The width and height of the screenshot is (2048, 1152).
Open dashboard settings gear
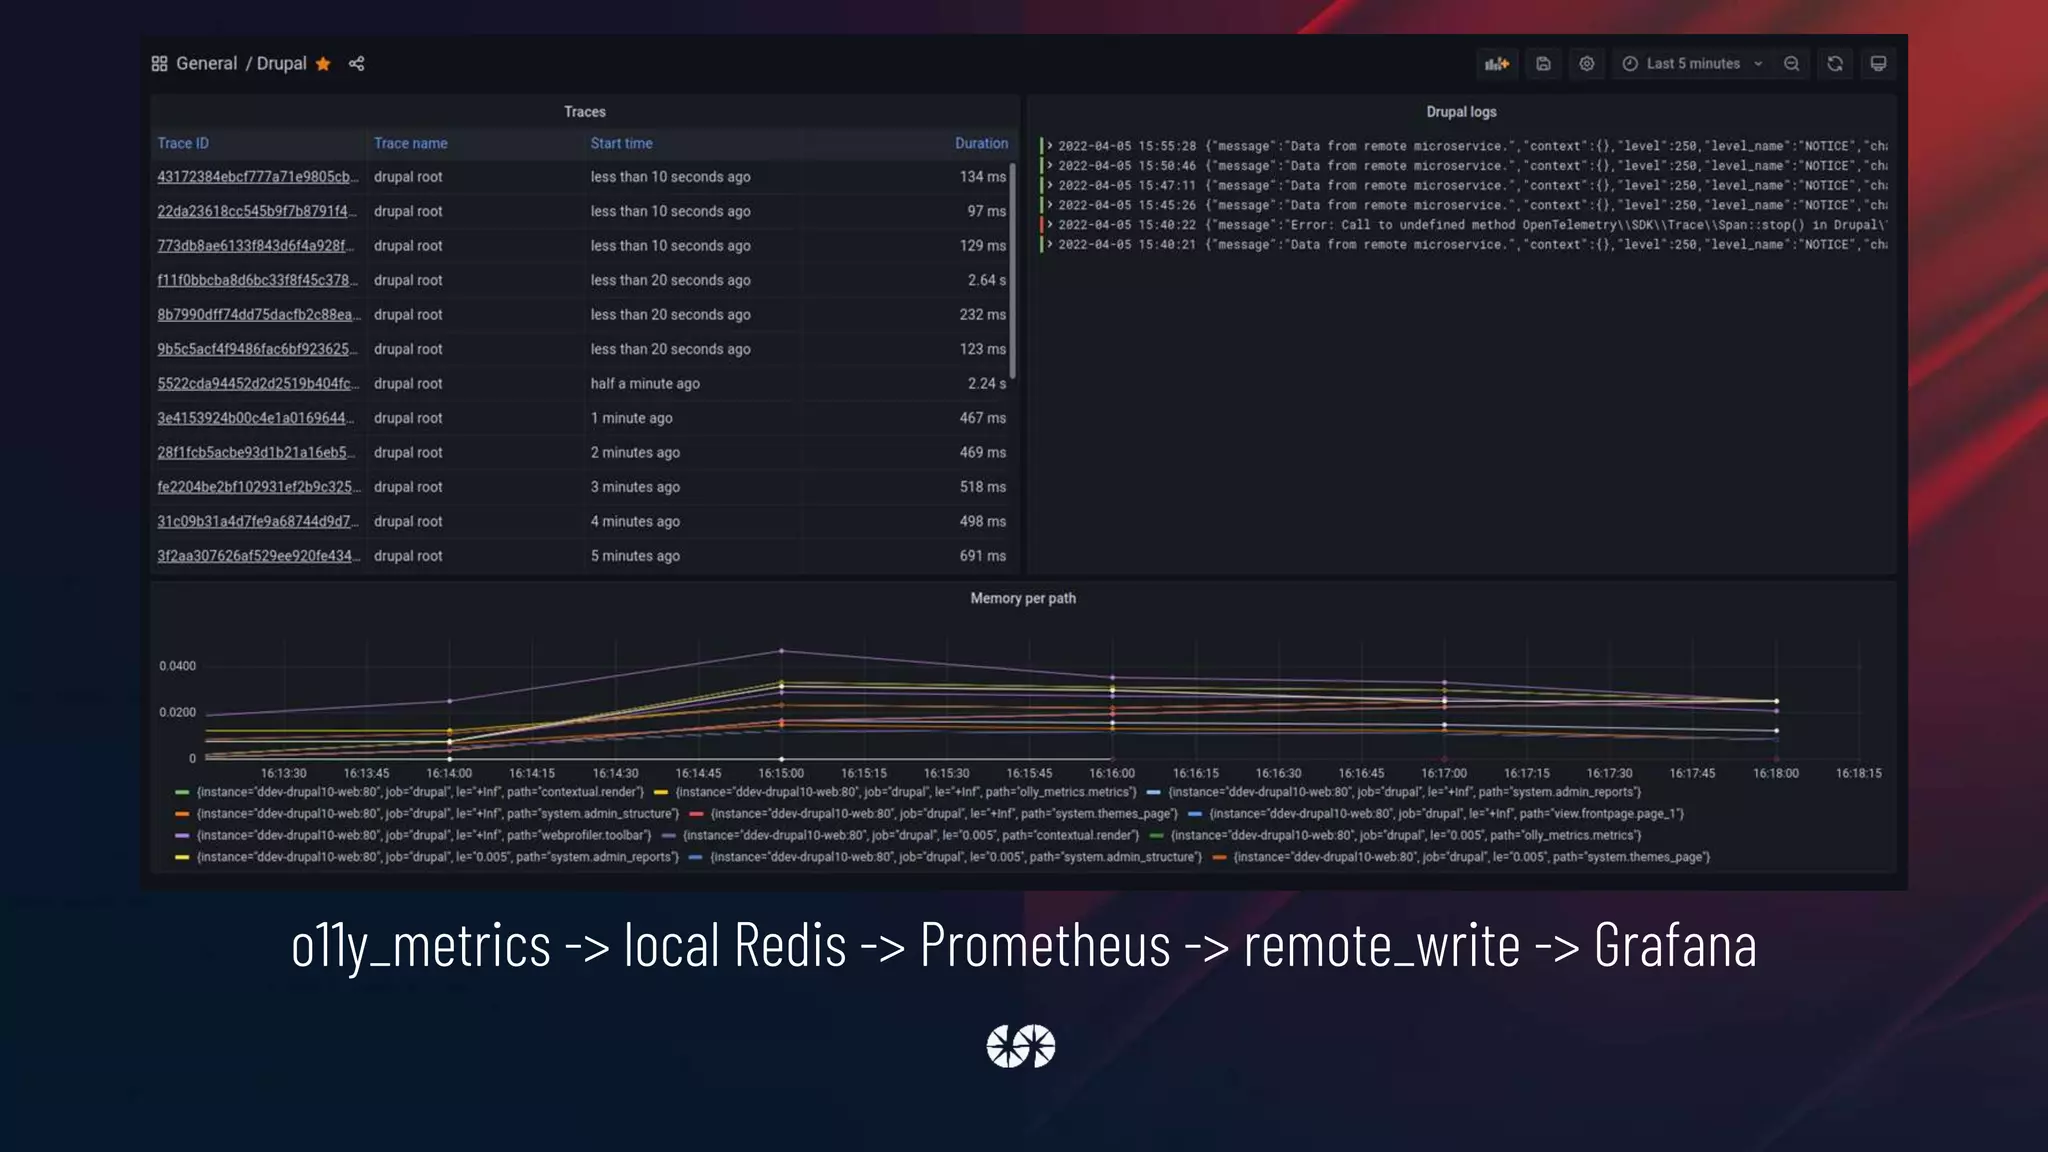pyautogui.click(x=1587, y=64)
